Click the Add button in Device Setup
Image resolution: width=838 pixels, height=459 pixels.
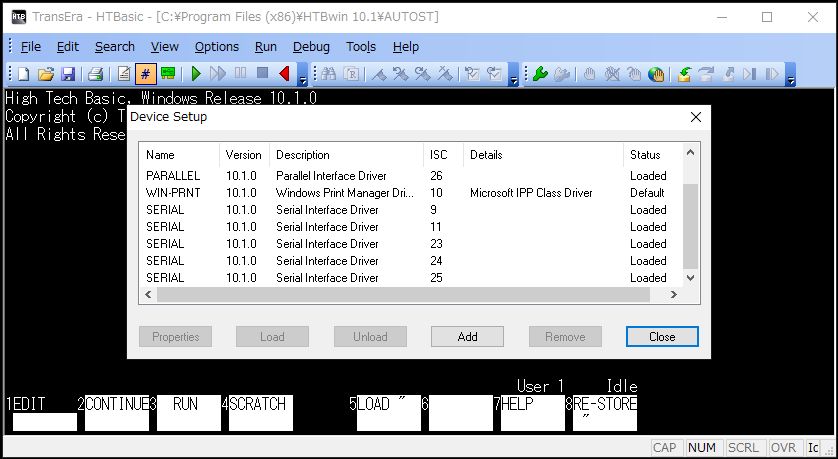pos(468,337)
